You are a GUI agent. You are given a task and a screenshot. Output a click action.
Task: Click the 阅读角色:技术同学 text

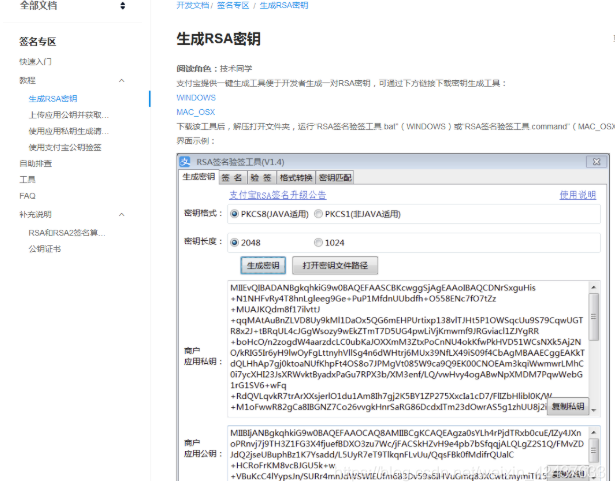(x=214, y=69)
